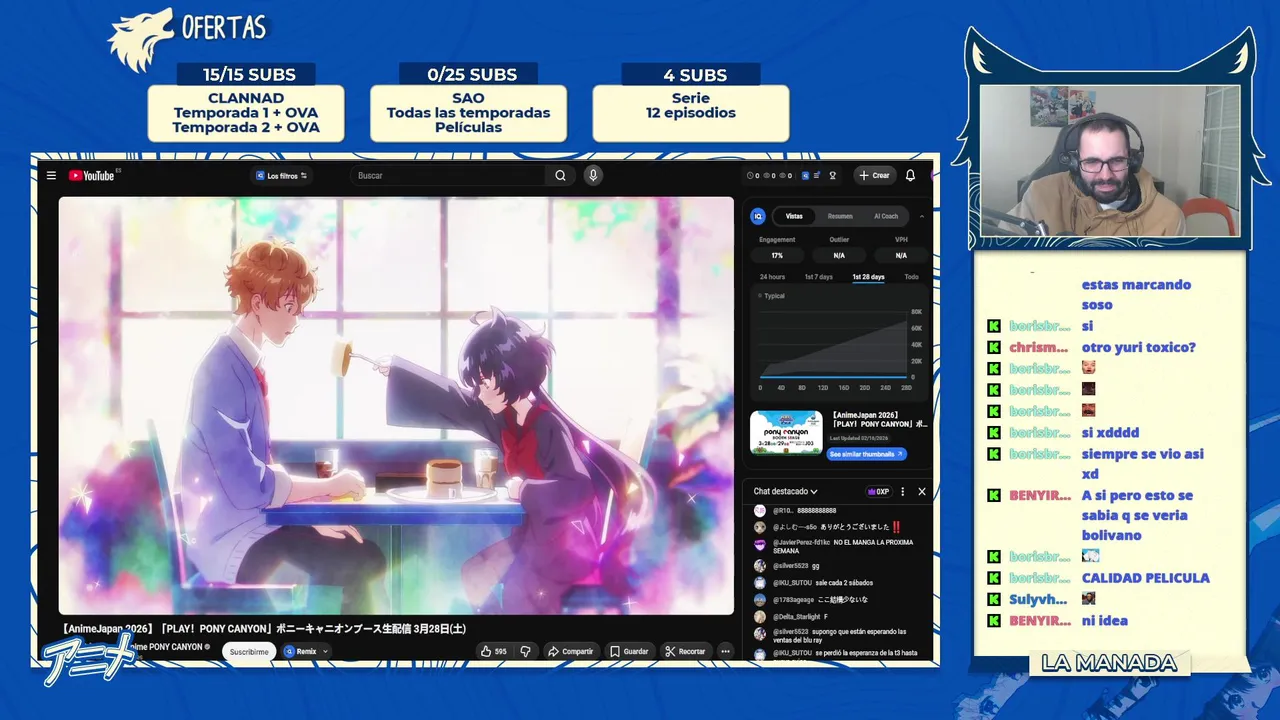
Task: Focus the Buscar search field
Action: click(448, 175)
